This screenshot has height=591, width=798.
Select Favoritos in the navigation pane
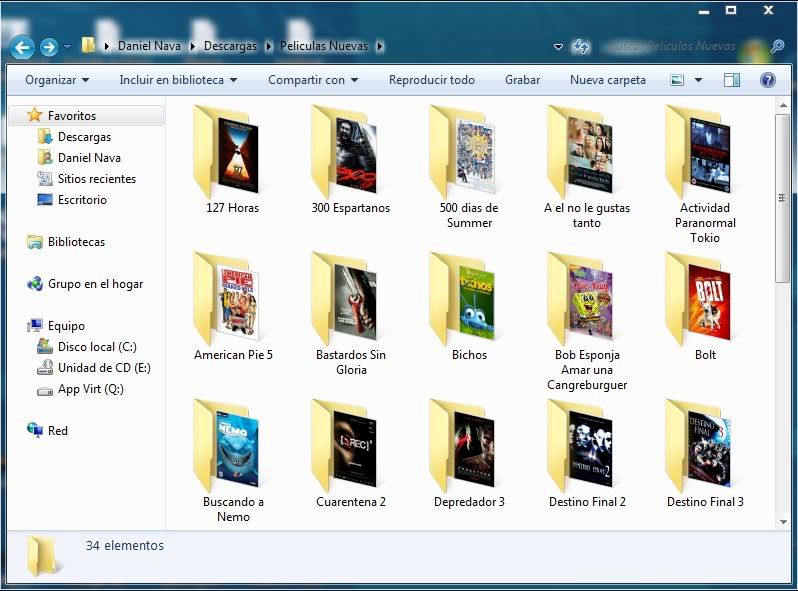coord(87,116)
